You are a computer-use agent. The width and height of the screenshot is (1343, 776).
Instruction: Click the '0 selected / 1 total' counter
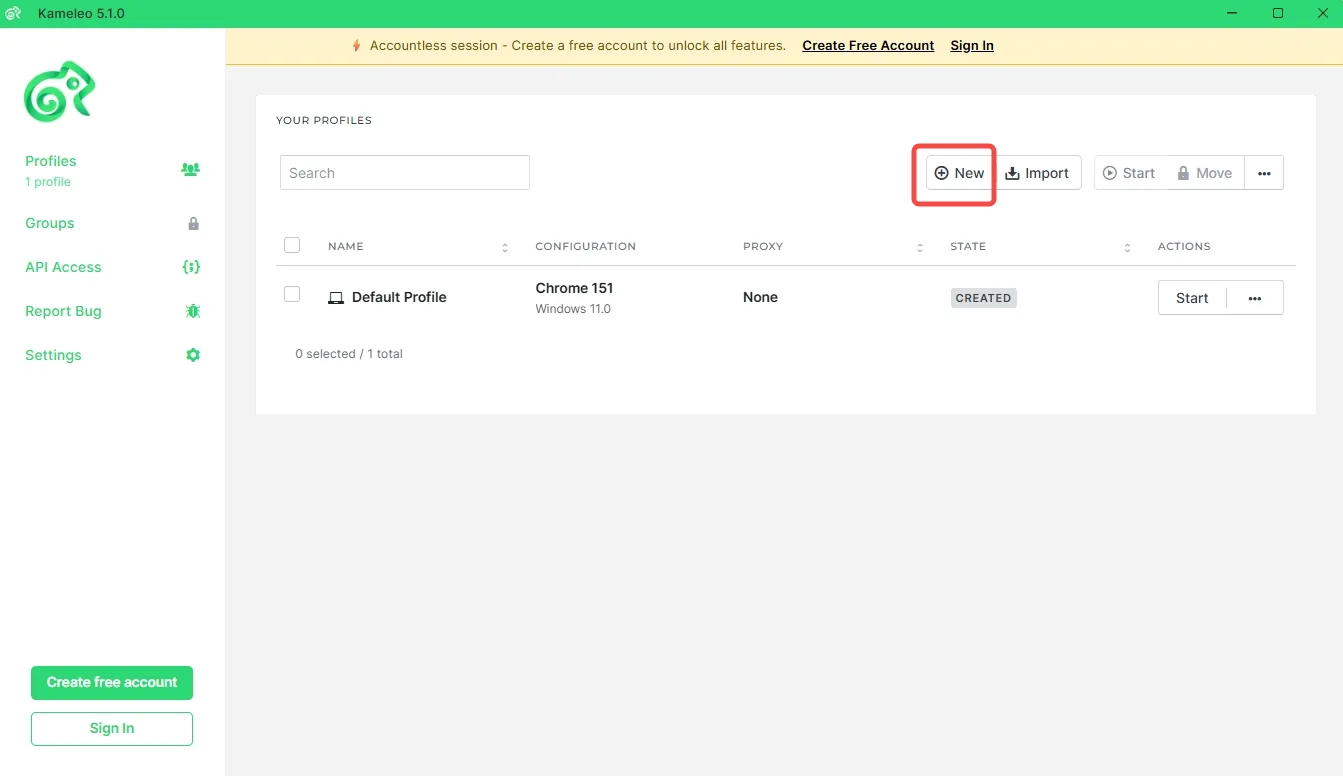[349, 354]
